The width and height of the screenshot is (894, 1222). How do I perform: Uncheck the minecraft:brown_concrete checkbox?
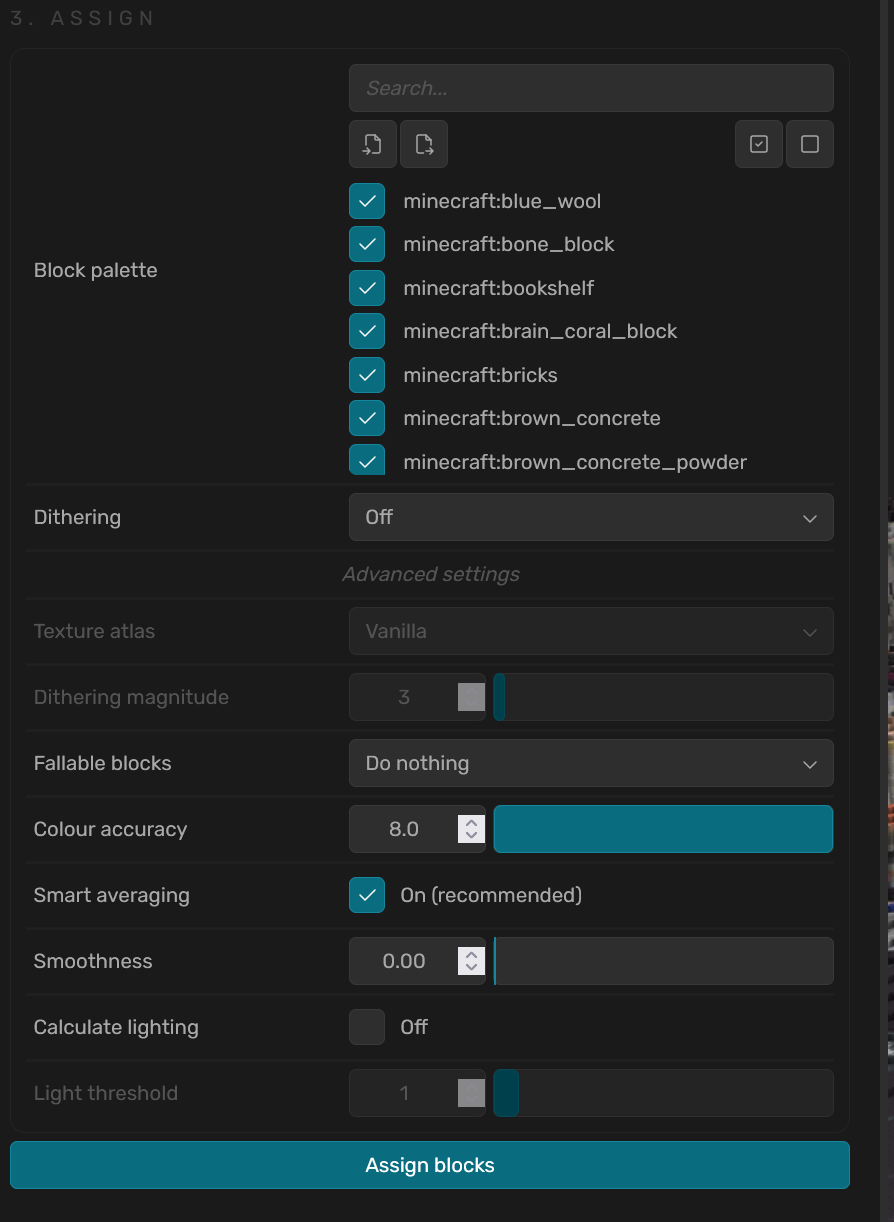tap(367, 418)
